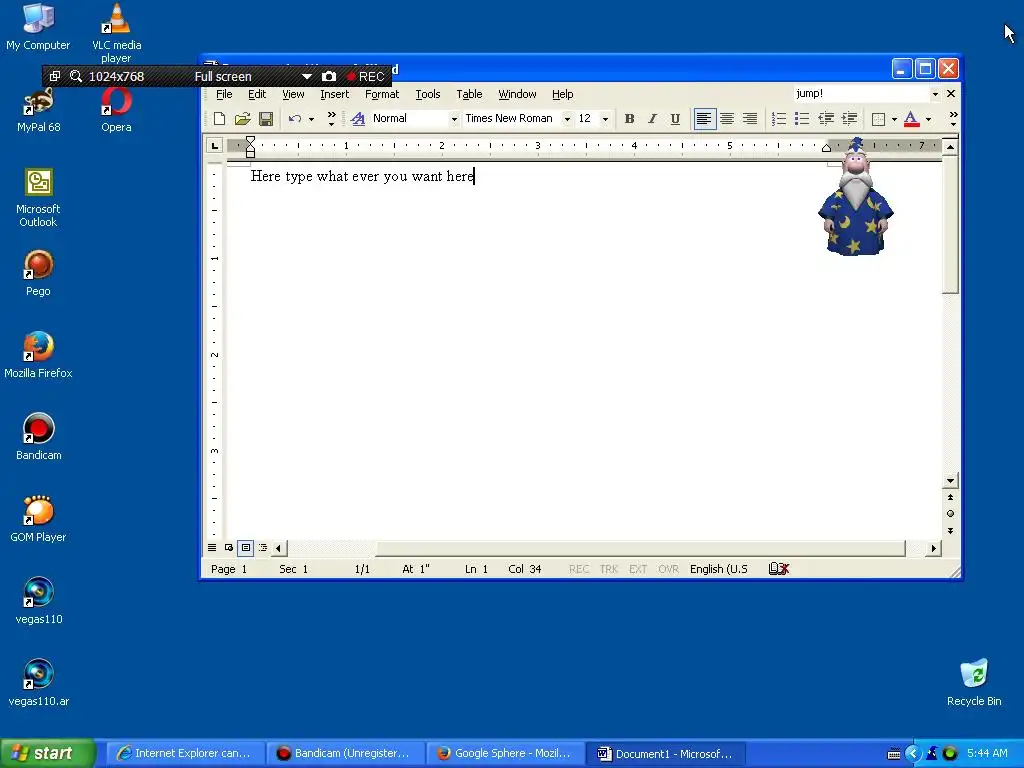This screenshot has height=768, width=1024.
Task: Toggle the OVR overtype indicator
Action: pos(668,569)
